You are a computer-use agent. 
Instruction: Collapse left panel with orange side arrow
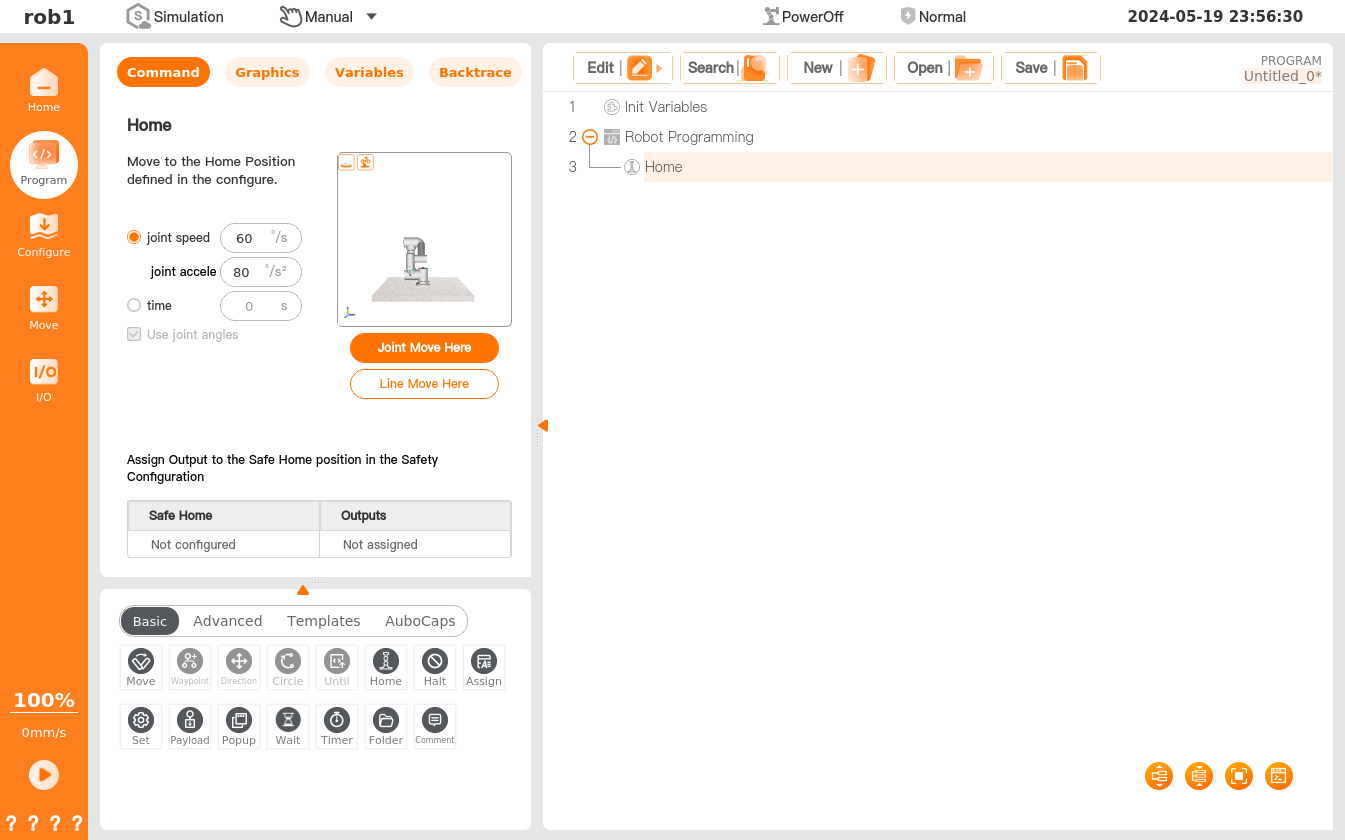pos(542,426)
